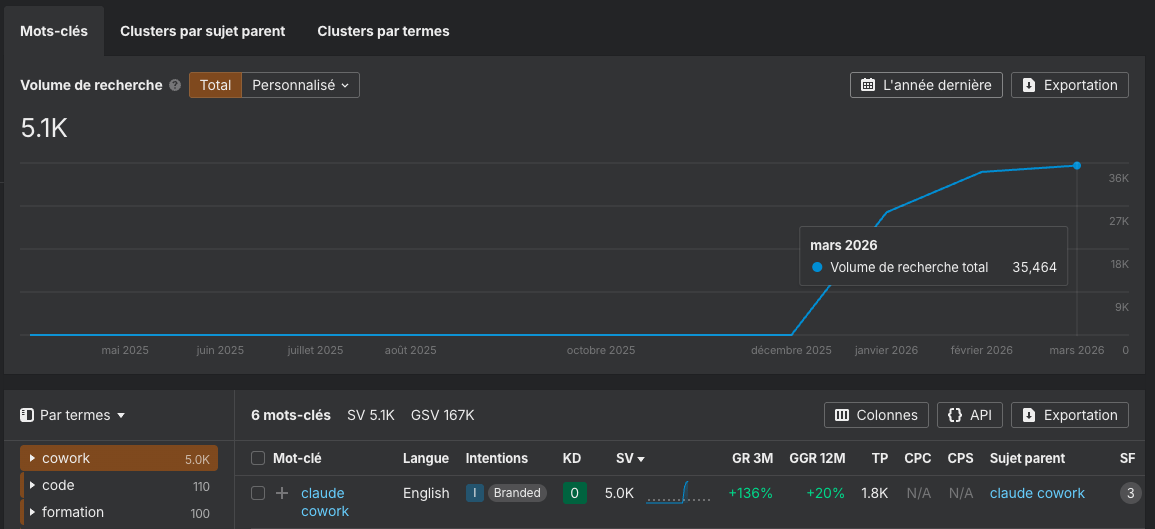
Task: Click the green KD 0 badge
Action: (575, 493)
